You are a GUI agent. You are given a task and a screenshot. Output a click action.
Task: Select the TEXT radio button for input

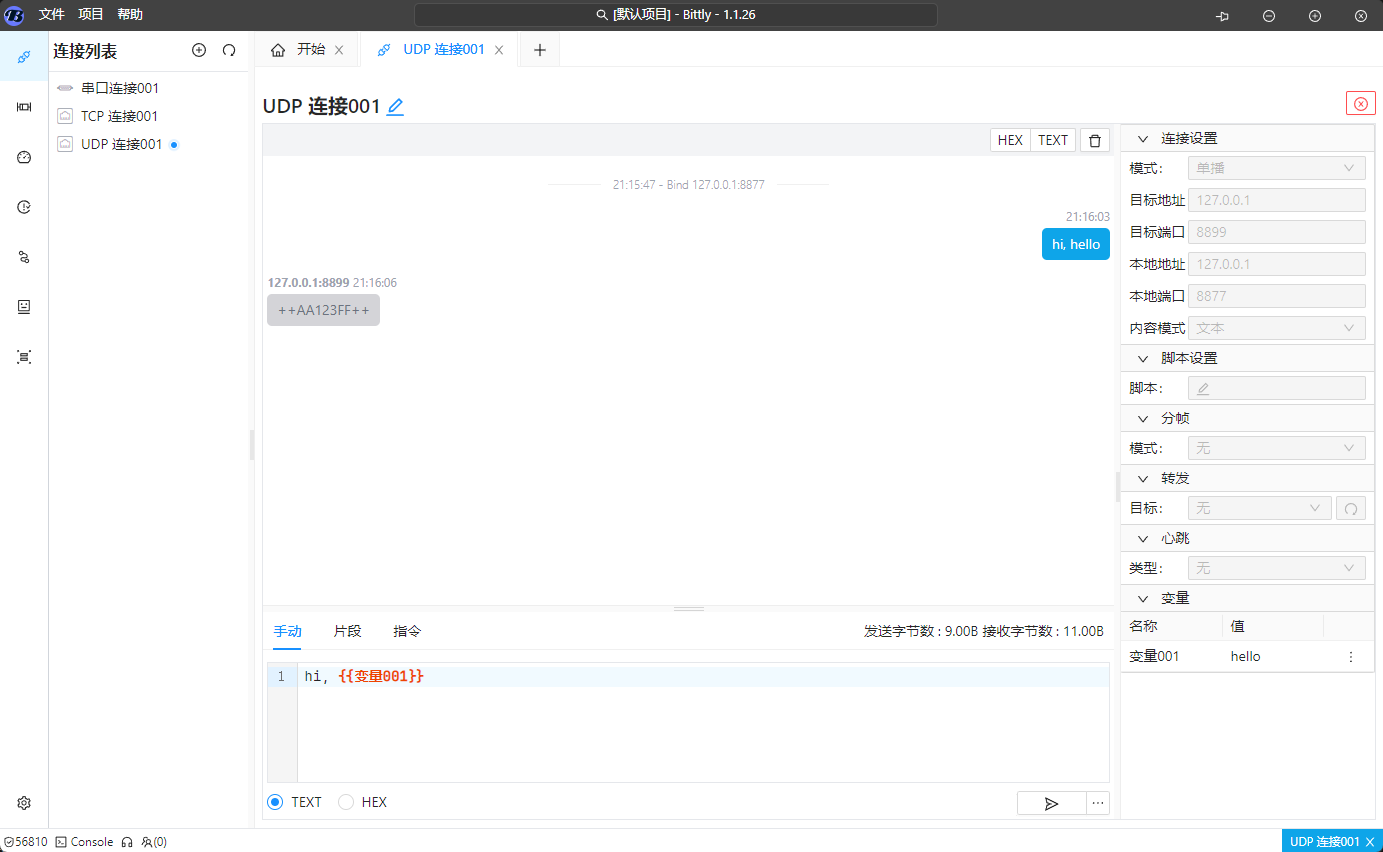coord(275,802)
